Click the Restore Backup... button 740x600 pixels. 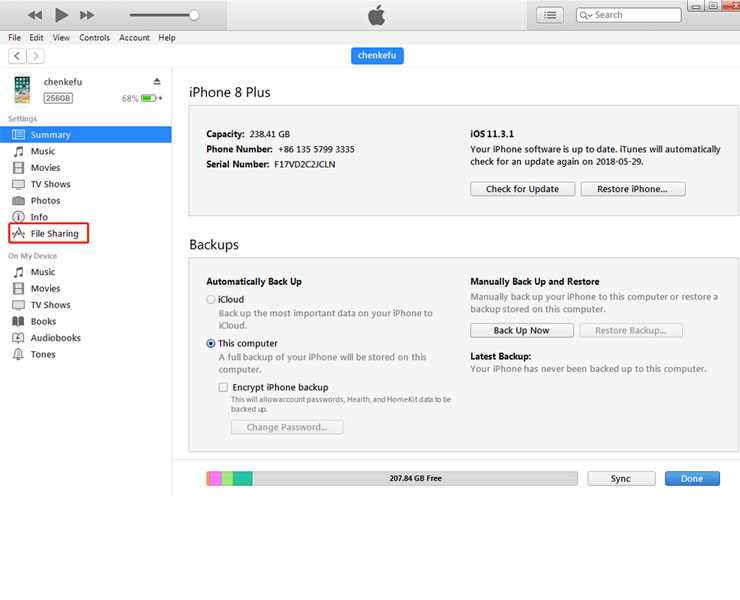[631, 330]
